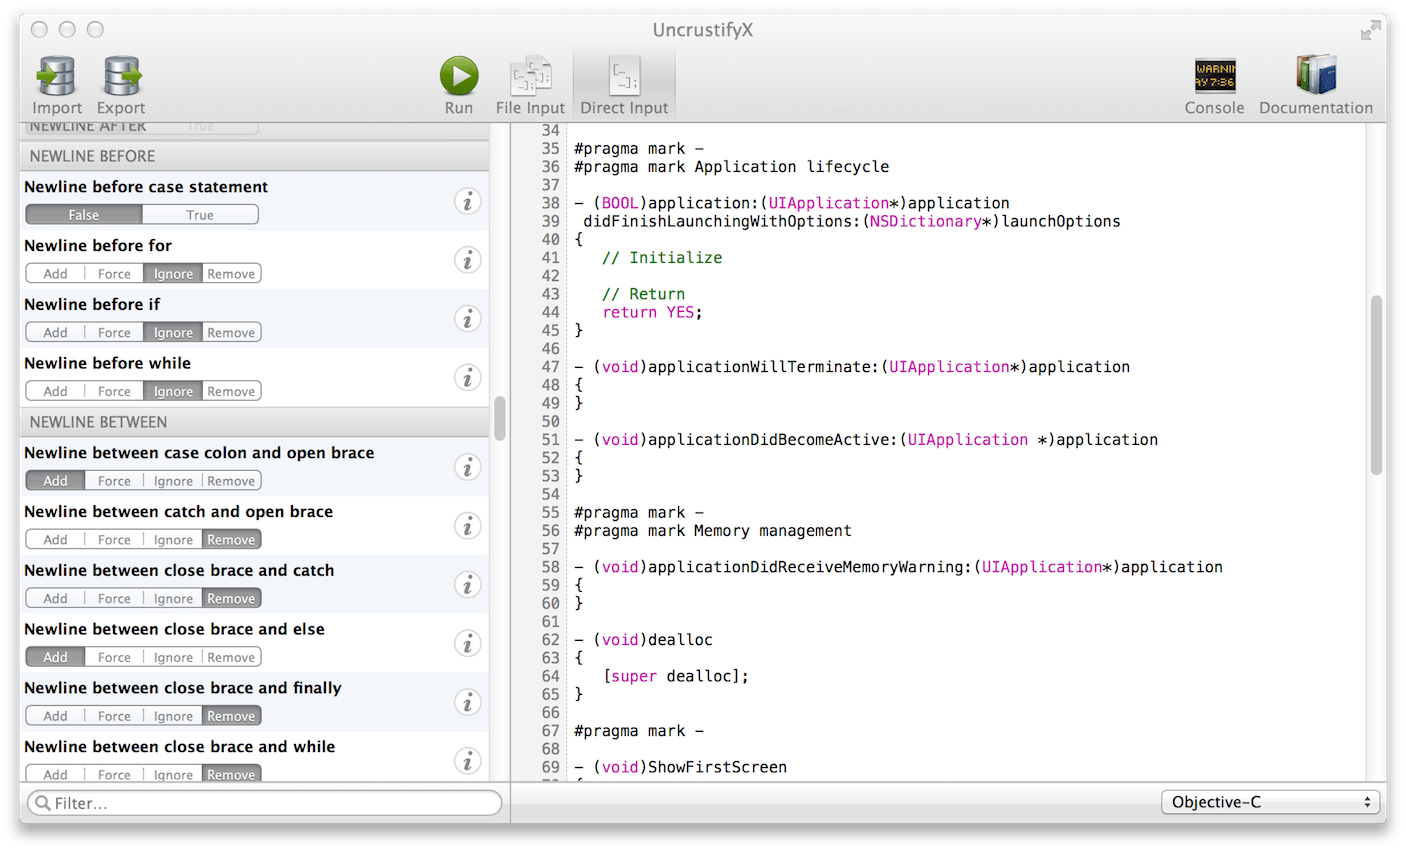The image size is (1406, 851).
Task: Click the gray close window button
Action: [x=39, y=30]
